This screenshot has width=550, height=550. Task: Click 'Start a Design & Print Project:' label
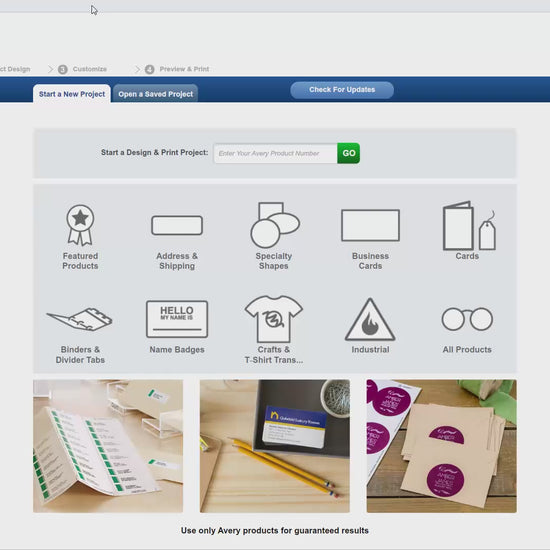click(154, 153)
